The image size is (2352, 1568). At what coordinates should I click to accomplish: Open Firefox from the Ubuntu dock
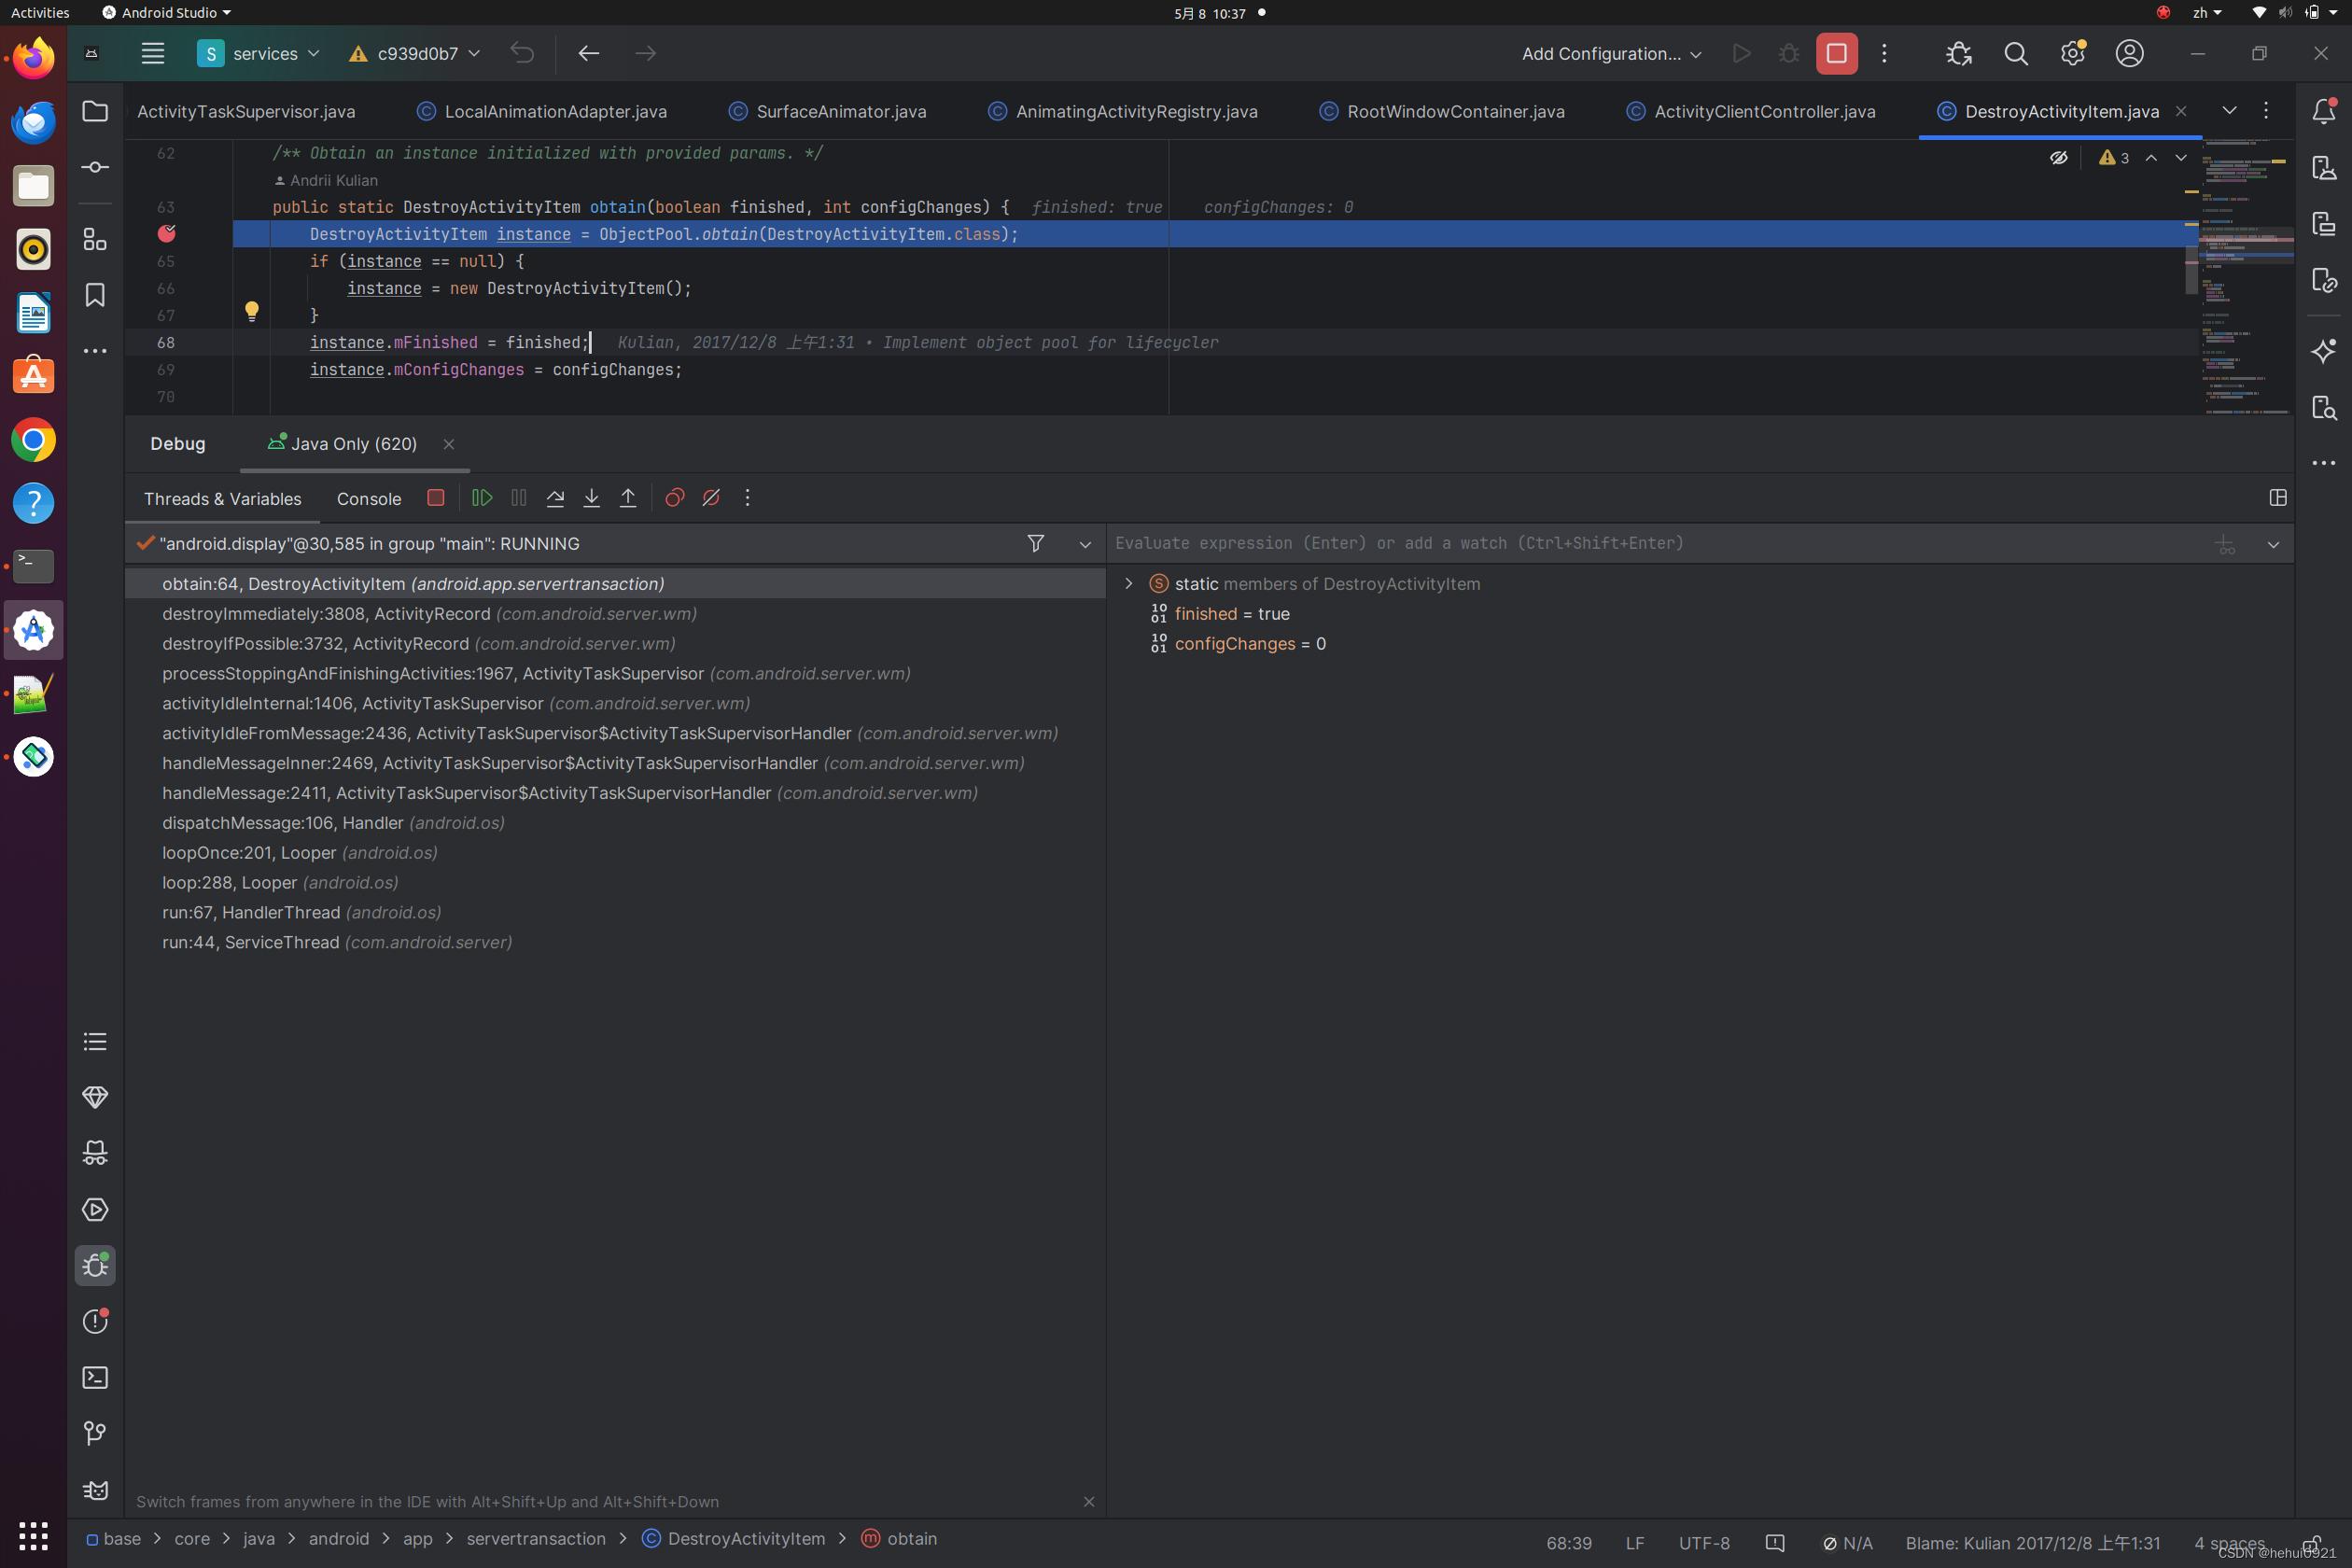33,58
